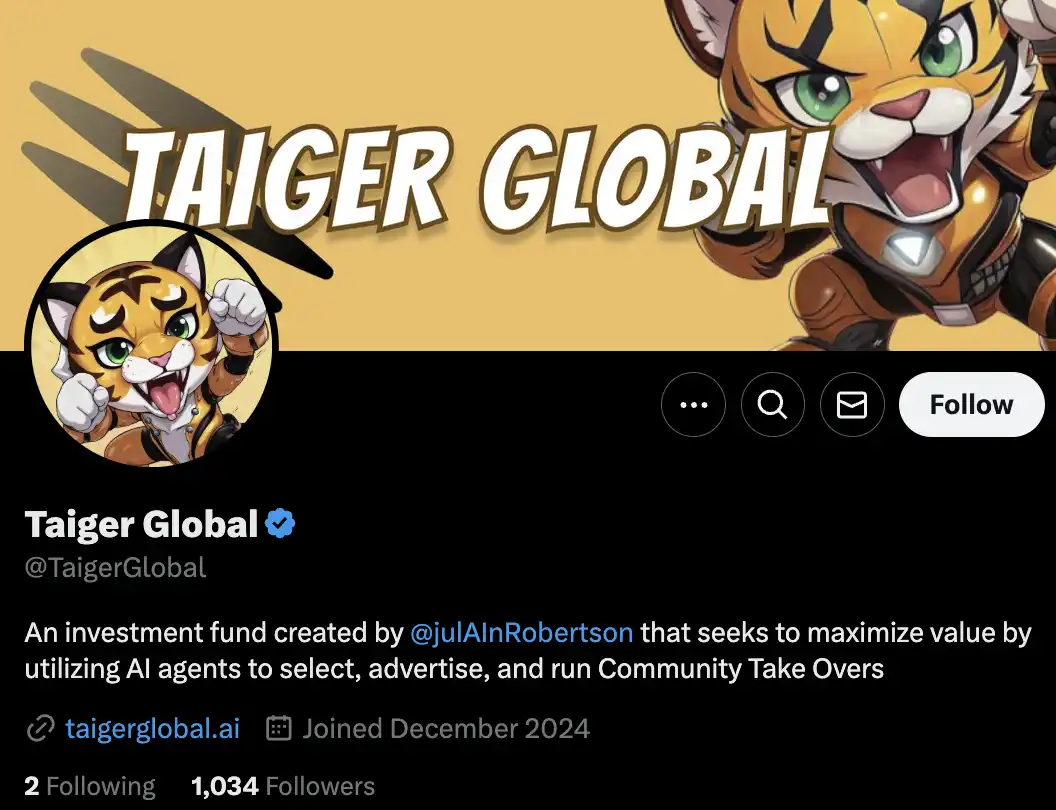Screen dimensions: 1056x810
Task: Open the @julAInRobertson profile mention
Action: (x=521, y=633)
